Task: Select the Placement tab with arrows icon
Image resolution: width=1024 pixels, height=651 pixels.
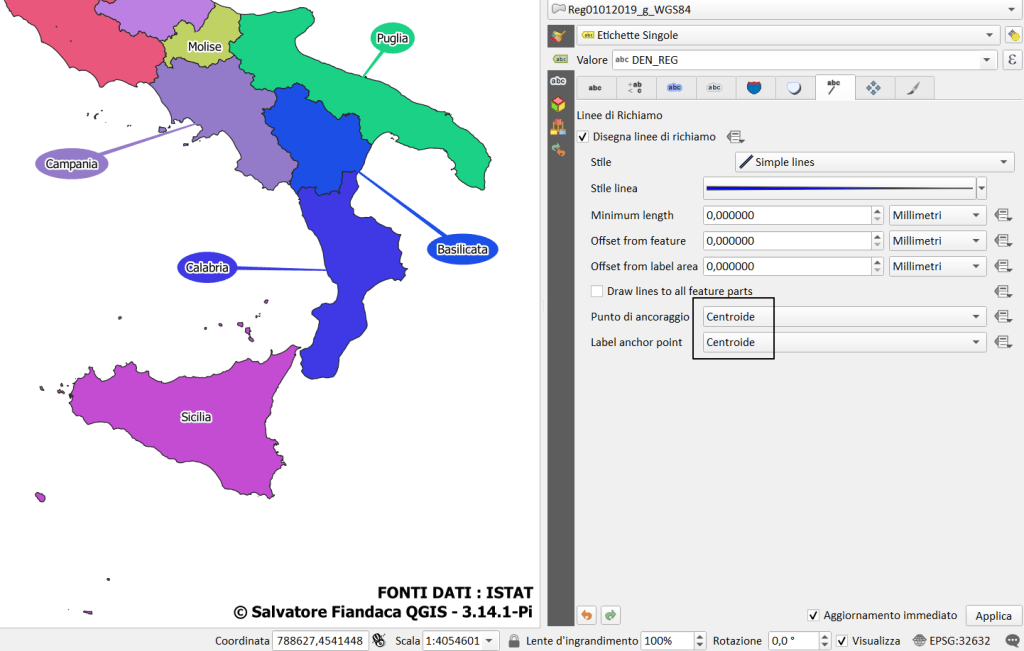Action: click(x=873, y=88)
